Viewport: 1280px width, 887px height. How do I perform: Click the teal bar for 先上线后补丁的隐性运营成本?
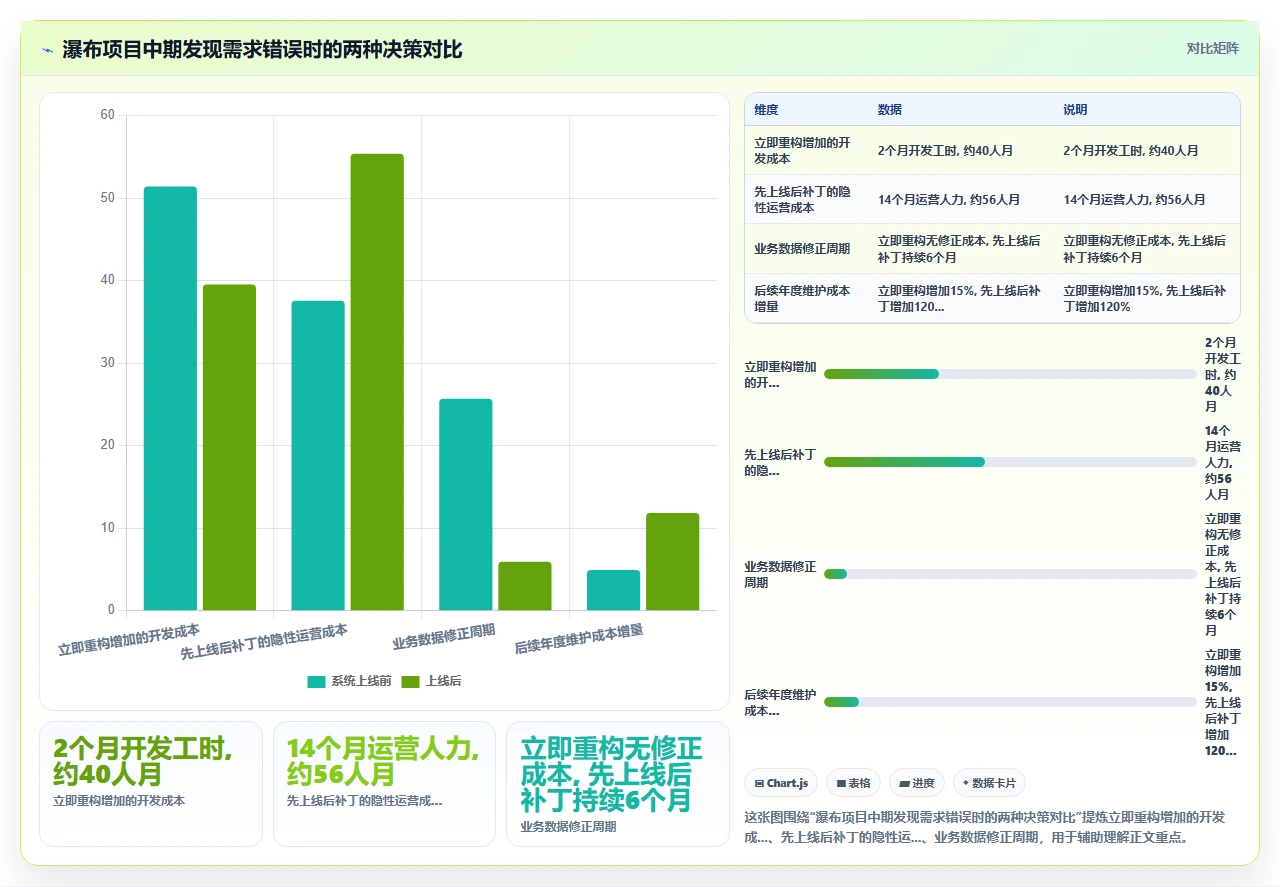318,455
